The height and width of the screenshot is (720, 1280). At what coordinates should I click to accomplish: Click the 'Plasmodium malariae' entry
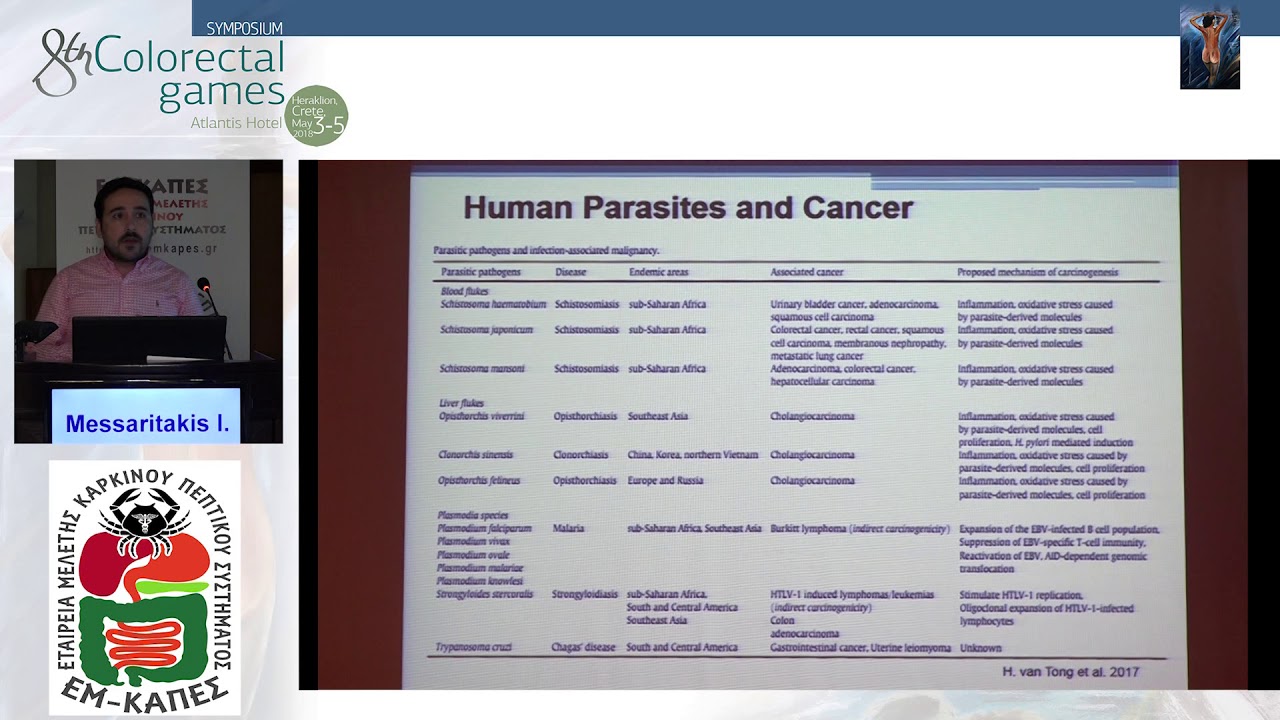pyautogui.click(x=479, y=568)
